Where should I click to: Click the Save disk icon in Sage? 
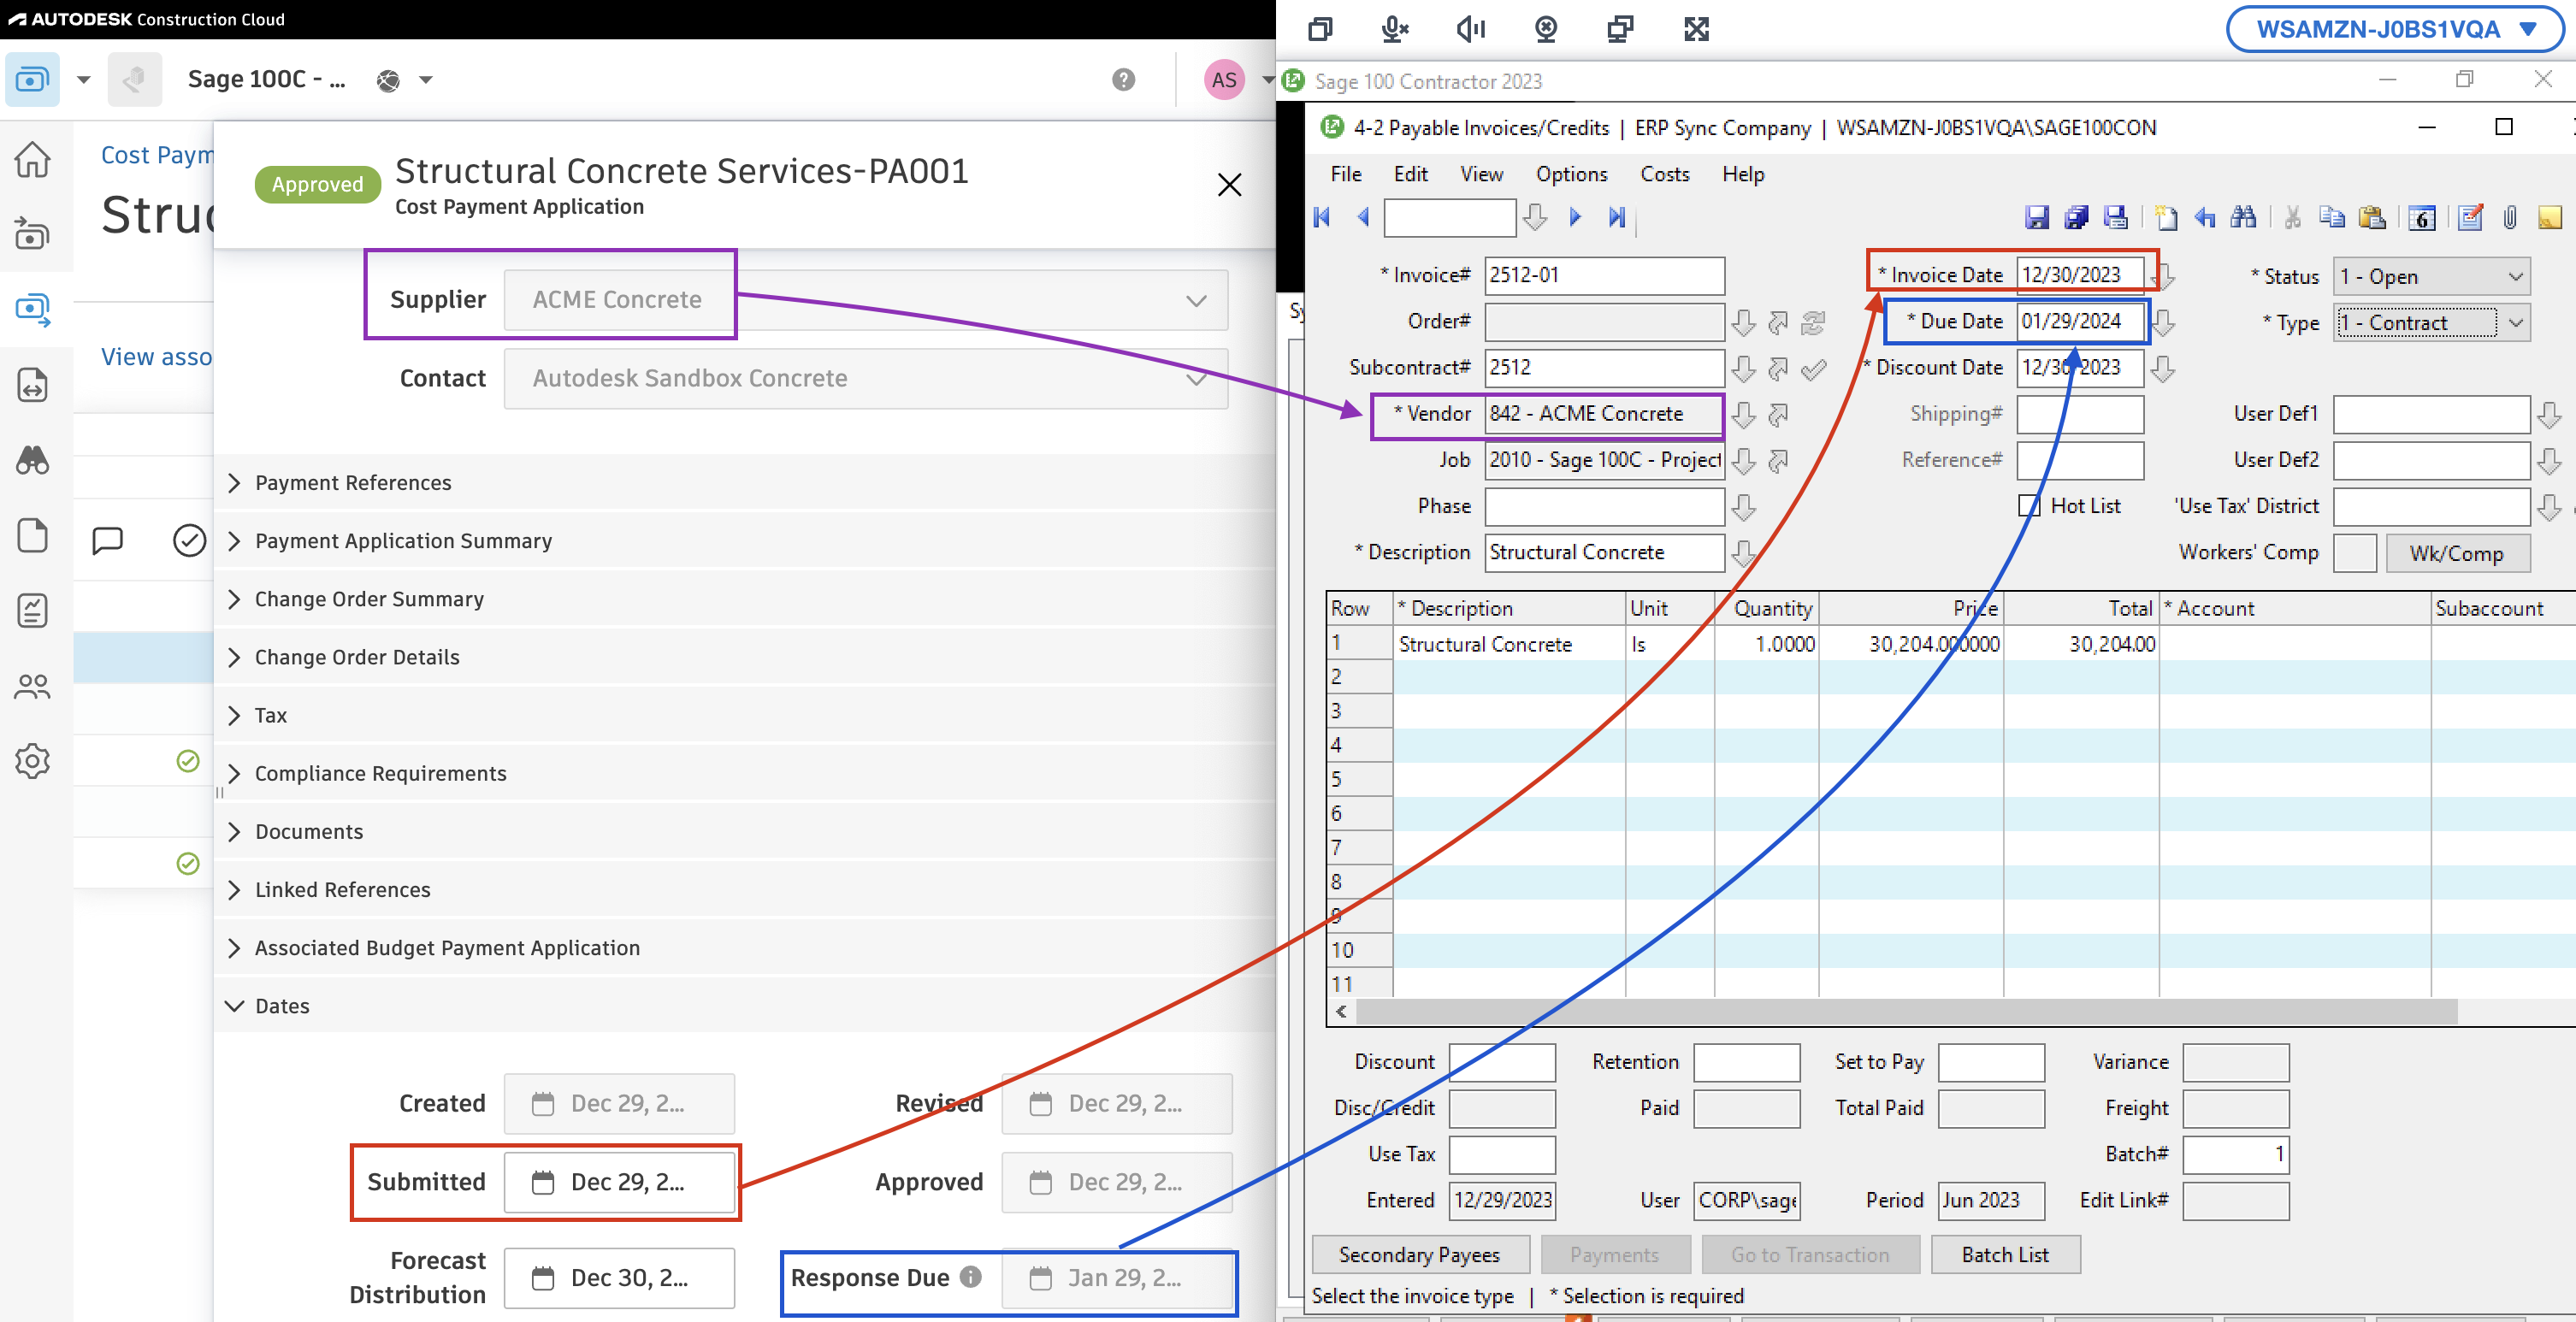coord(2036,217)
